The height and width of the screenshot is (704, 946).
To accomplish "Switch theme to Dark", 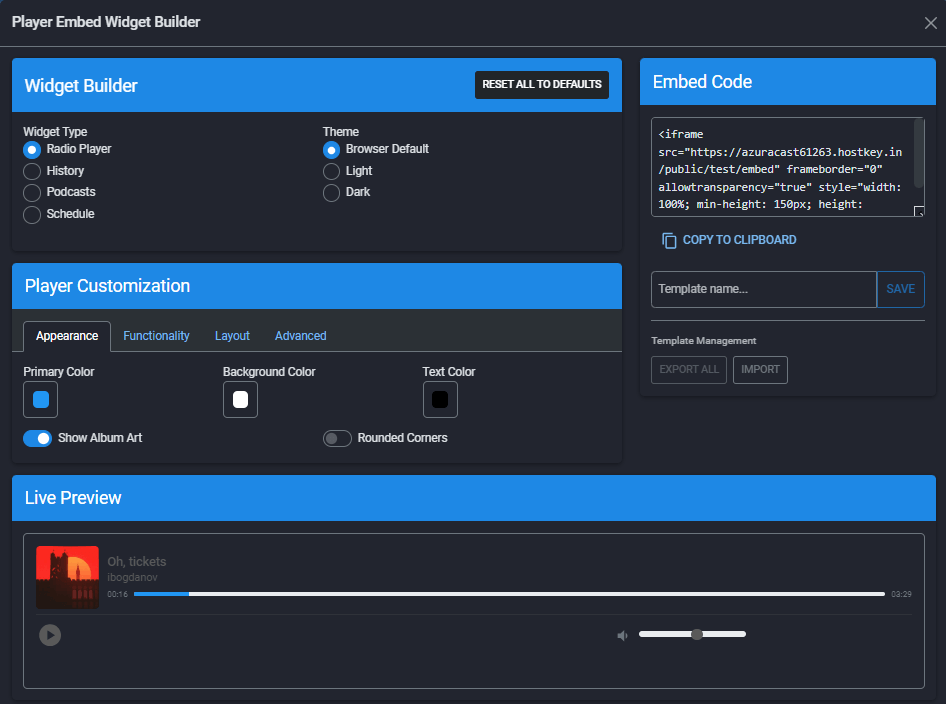I will 331,192.
